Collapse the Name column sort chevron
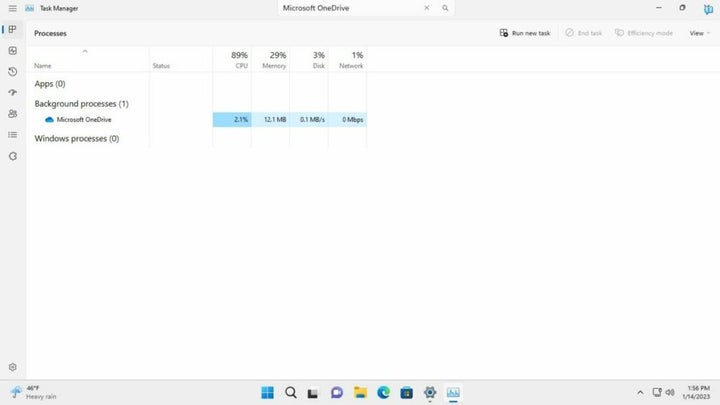 coord(85,51)
